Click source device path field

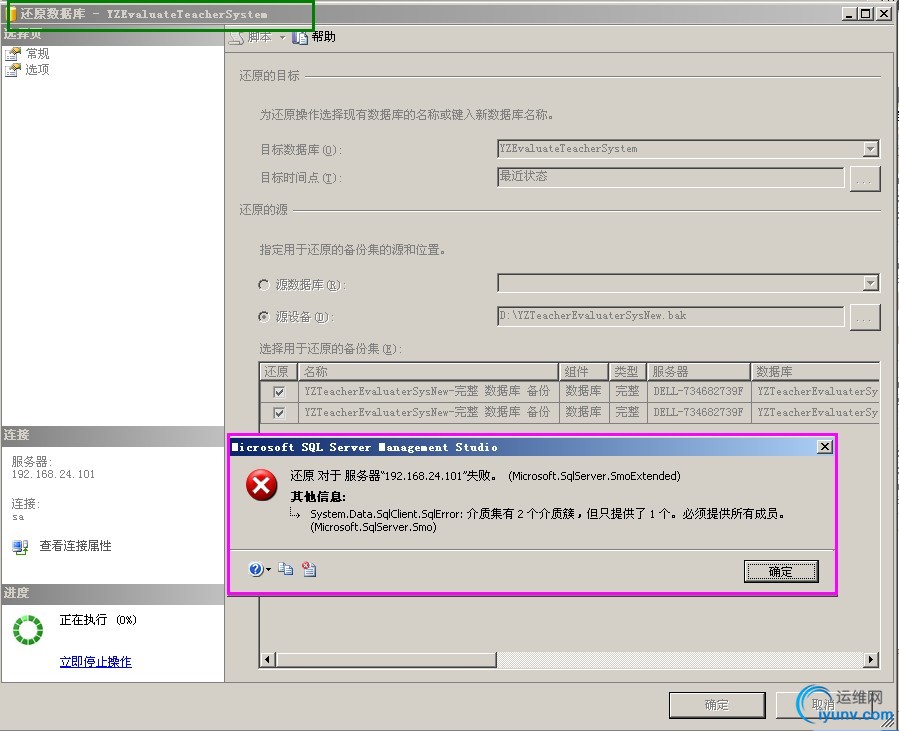coord(671,316)
